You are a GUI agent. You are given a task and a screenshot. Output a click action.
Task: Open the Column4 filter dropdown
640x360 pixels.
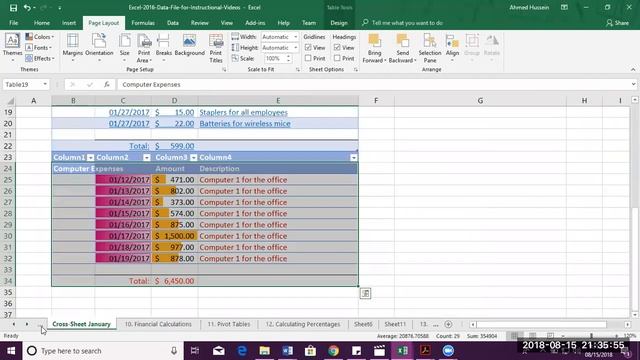point(354,158)
